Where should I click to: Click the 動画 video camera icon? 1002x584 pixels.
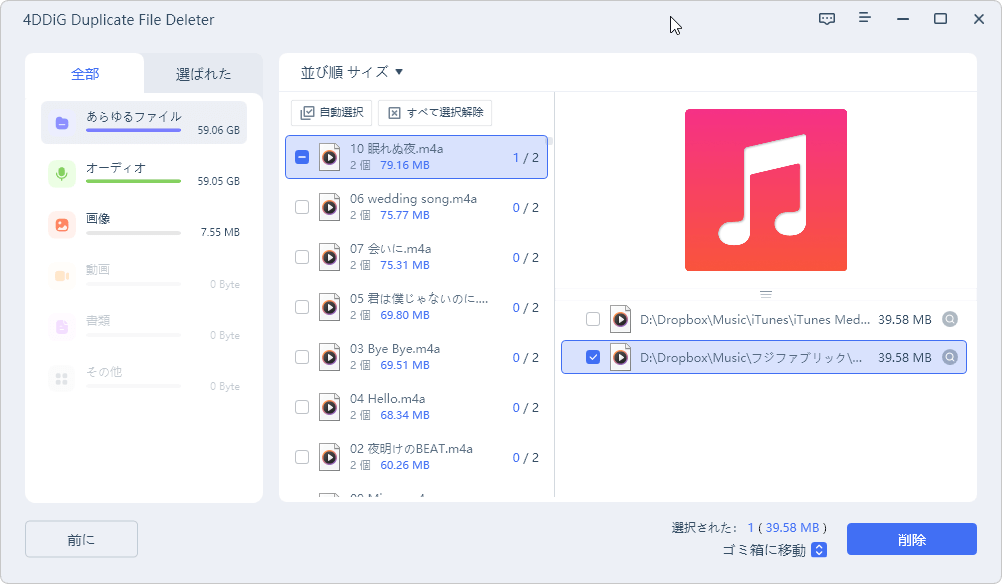(62, 276)
